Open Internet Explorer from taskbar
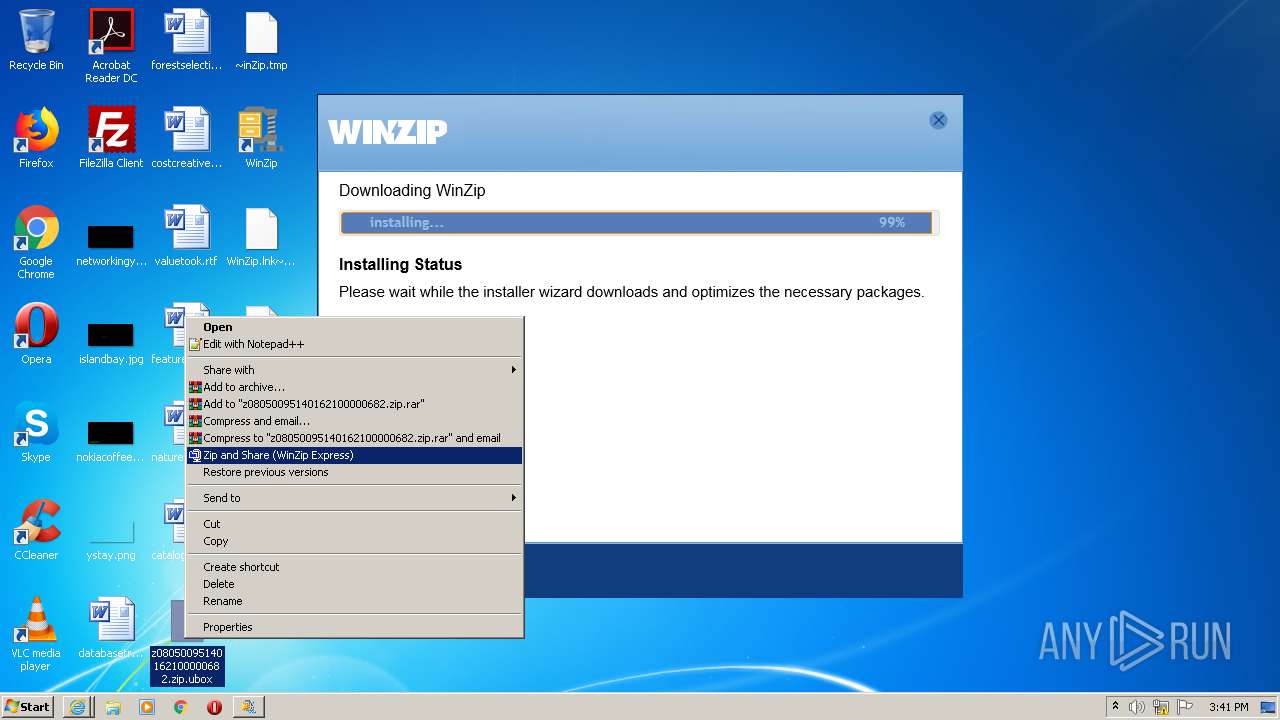This screenshot has height=720, width=1280. [77, 707]
